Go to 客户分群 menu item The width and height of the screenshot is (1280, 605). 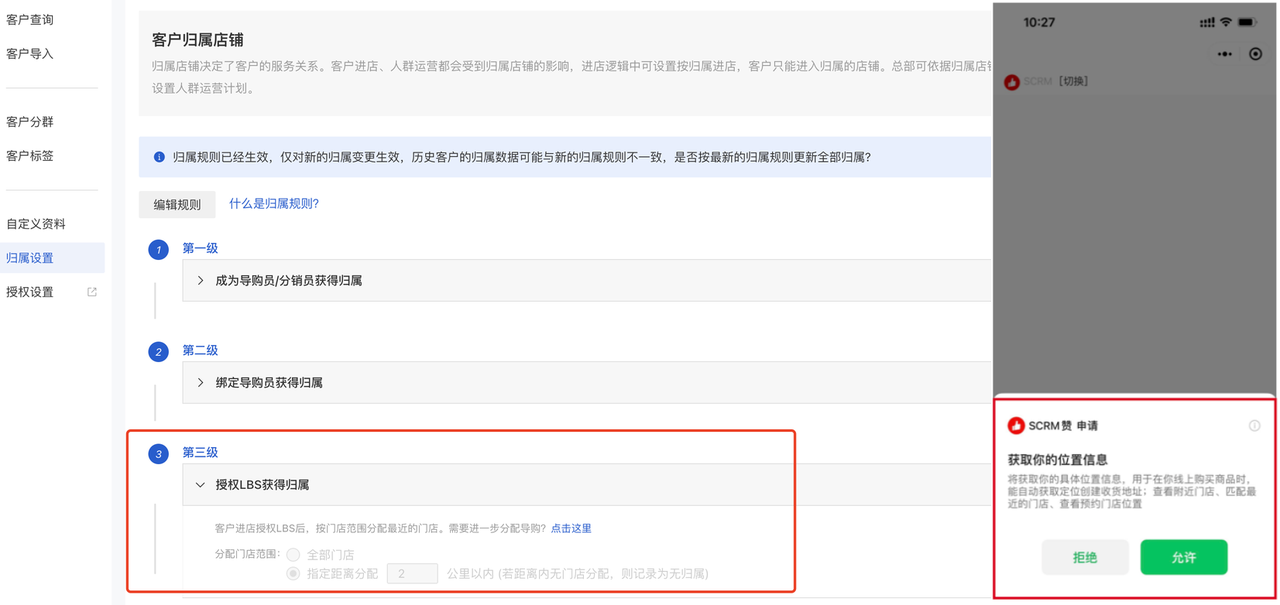pos(30,122)
